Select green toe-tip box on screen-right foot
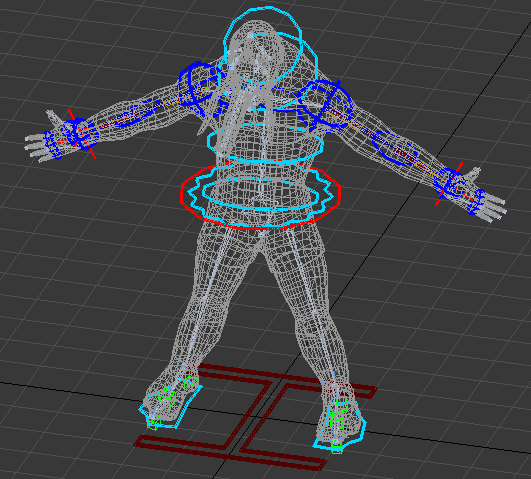 337,449
